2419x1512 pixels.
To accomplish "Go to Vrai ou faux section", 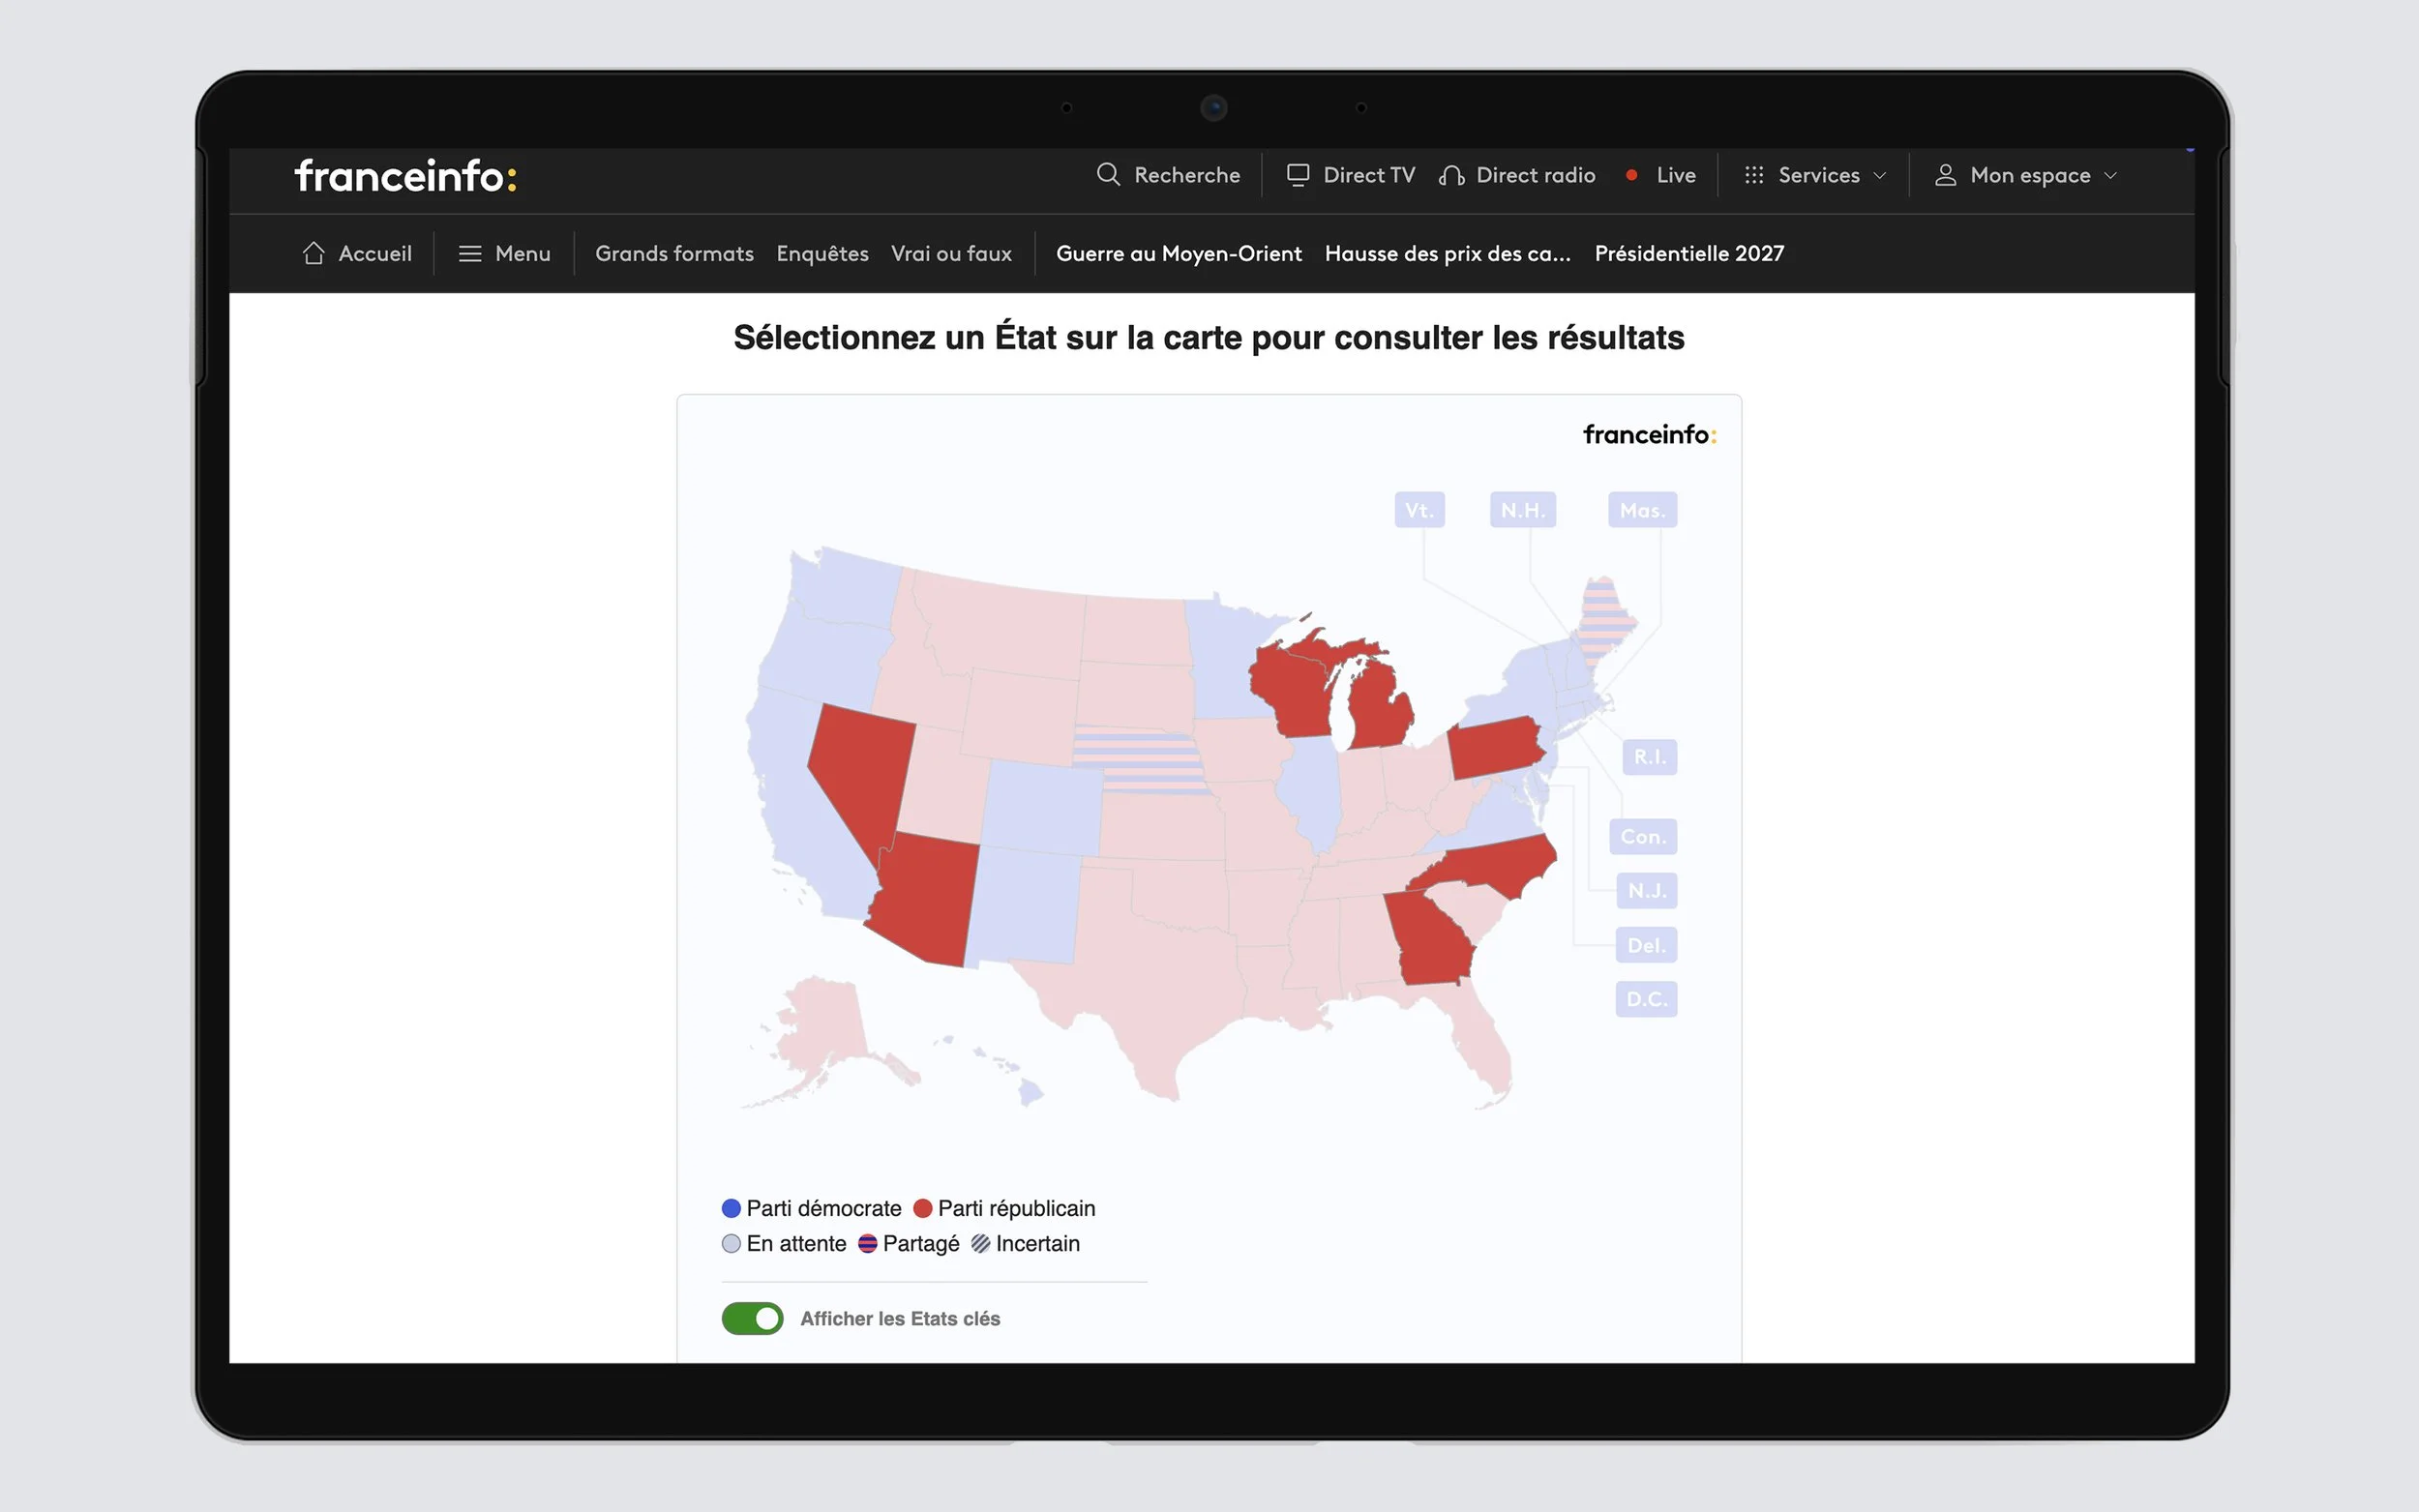I will 950,253.
